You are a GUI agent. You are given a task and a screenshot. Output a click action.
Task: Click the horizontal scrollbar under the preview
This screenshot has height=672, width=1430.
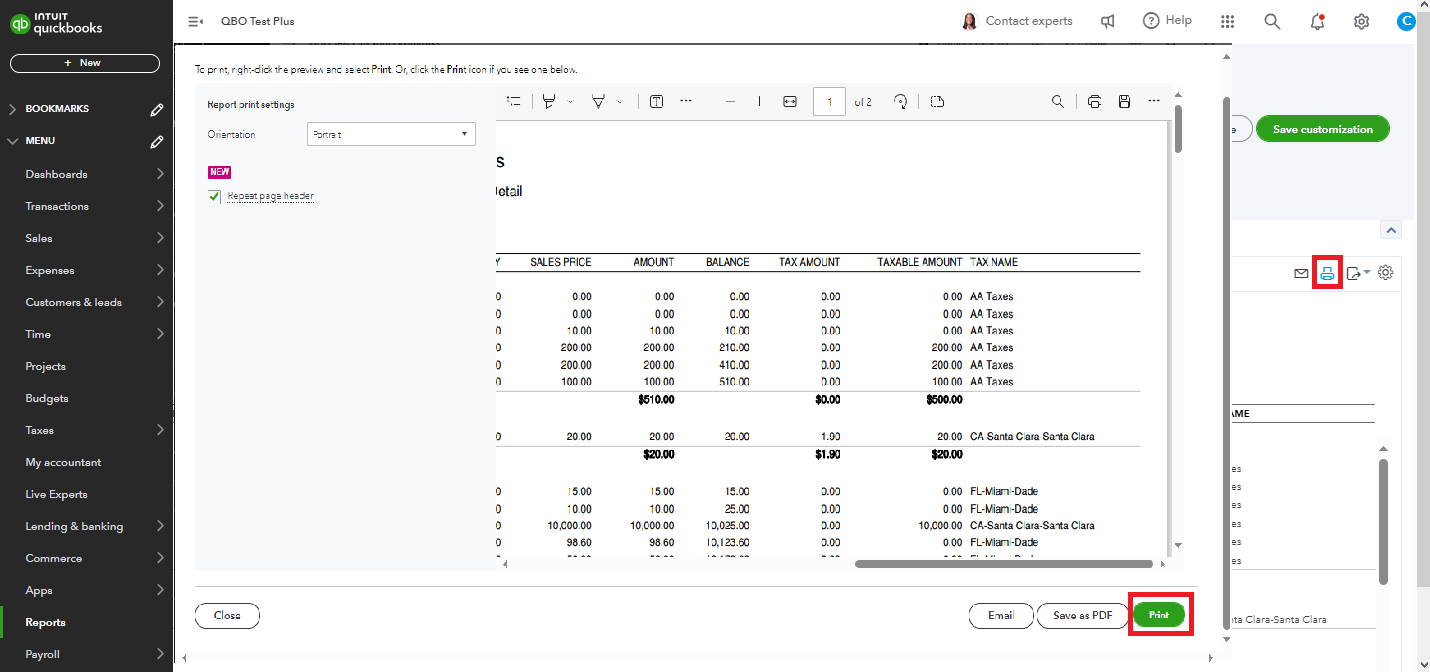tap(1004, 564)
